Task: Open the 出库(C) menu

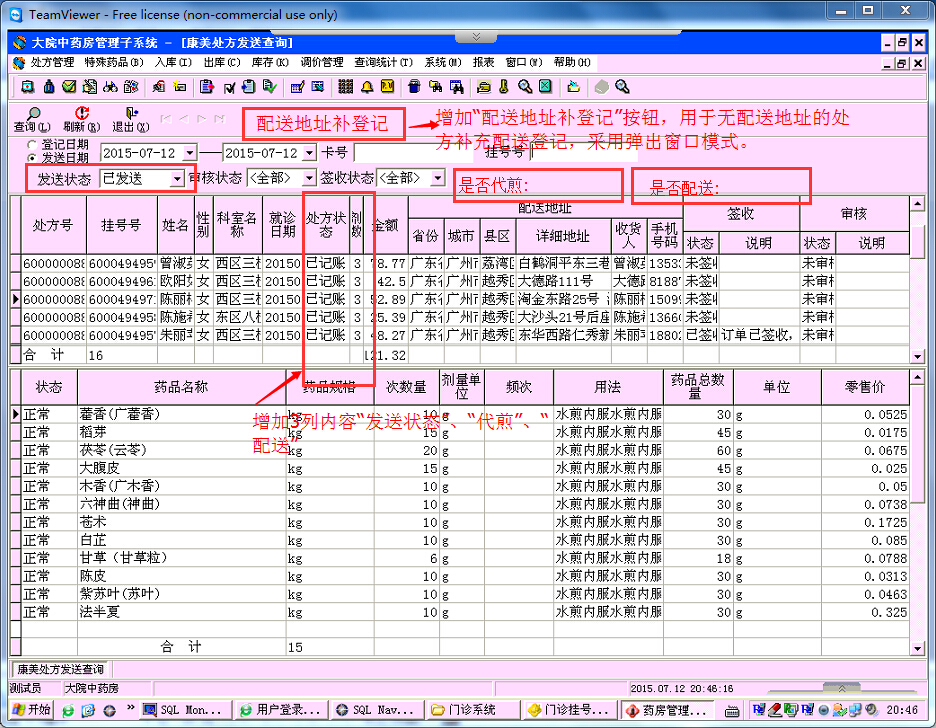Action: point(221,62)
